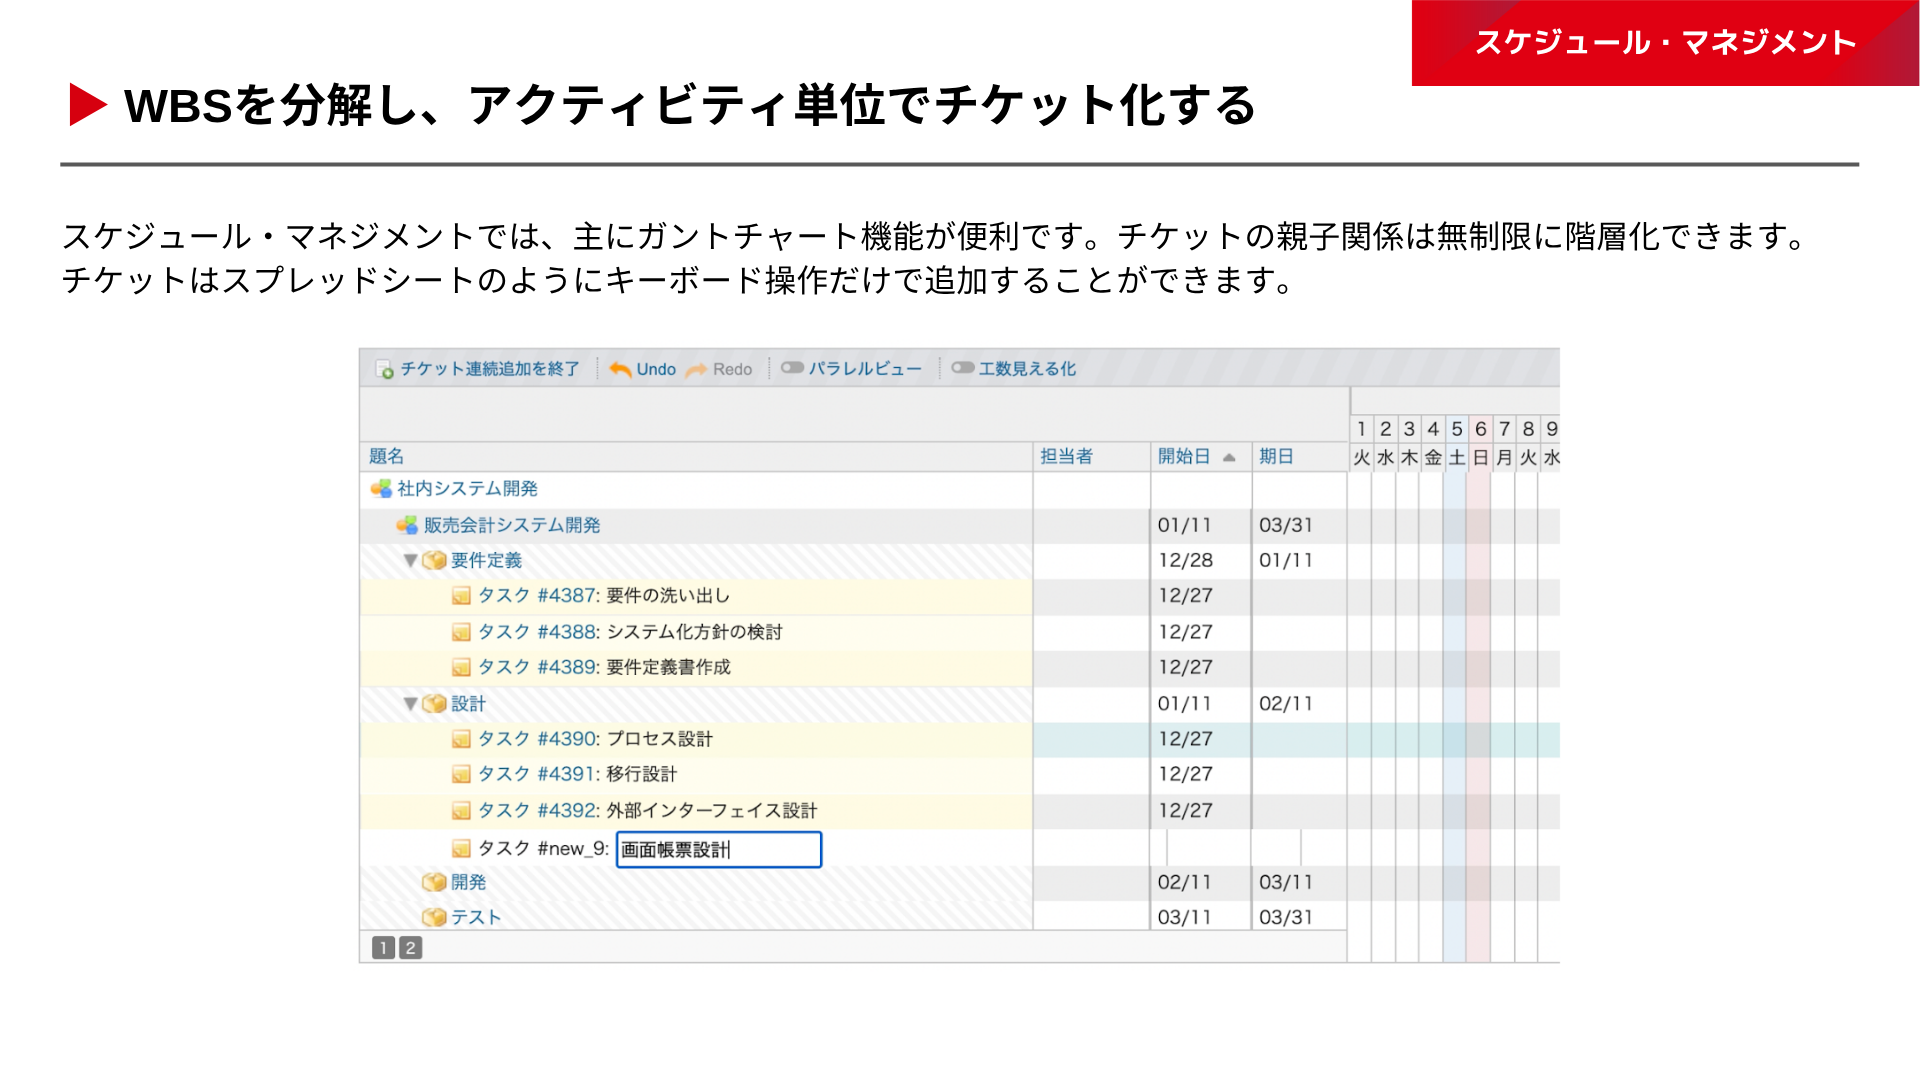Click the icon of task #4387
The height and width of the screenshot is (1080, 1920).
pos(461,596)
